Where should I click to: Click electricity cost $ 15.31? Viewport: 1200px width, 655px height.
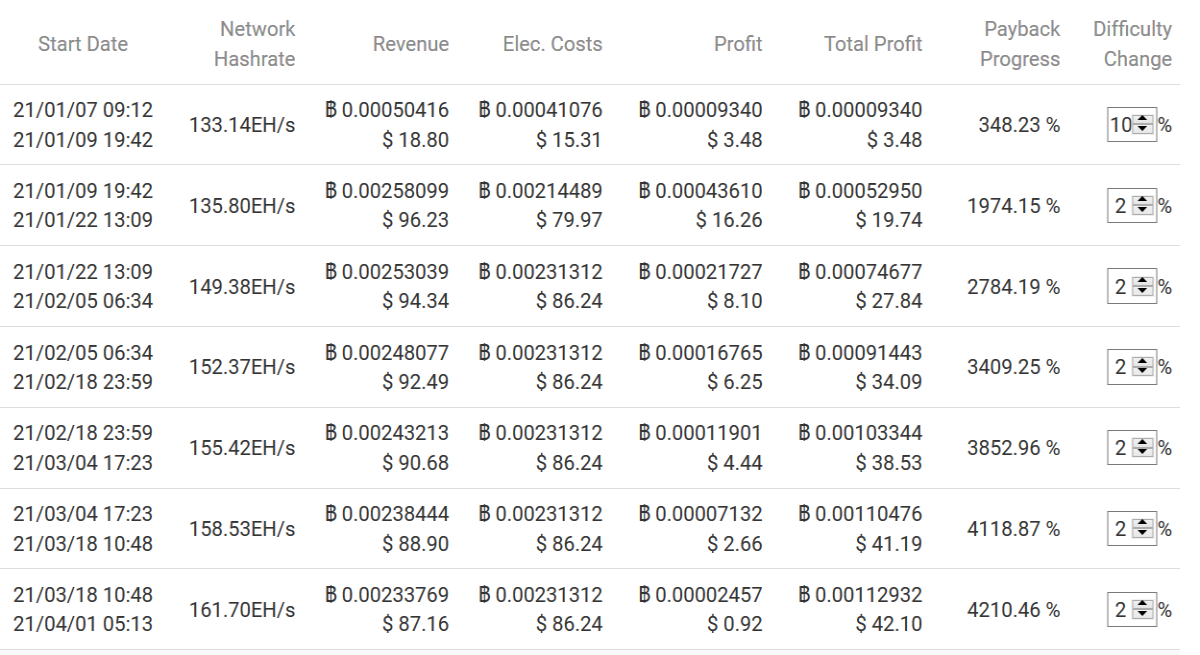click(569, 140)
